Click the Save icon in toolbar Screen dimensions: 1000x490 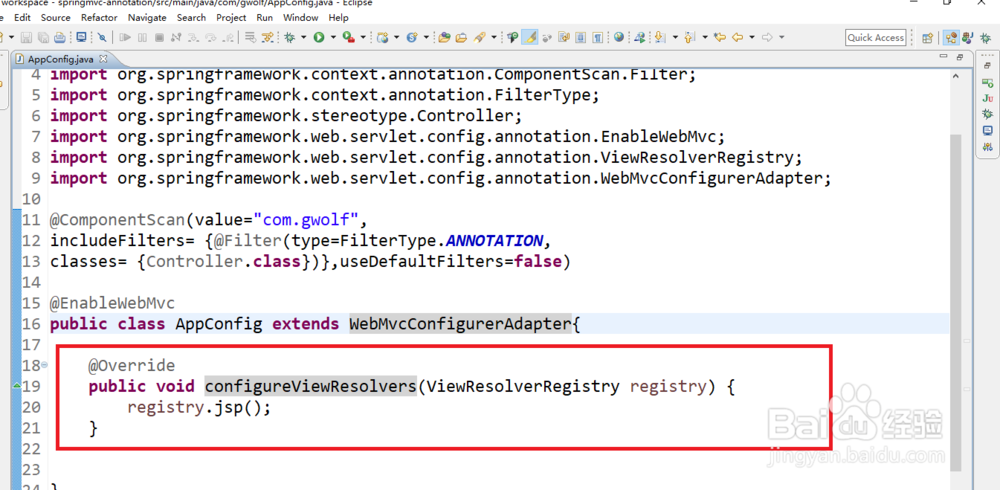26,38
